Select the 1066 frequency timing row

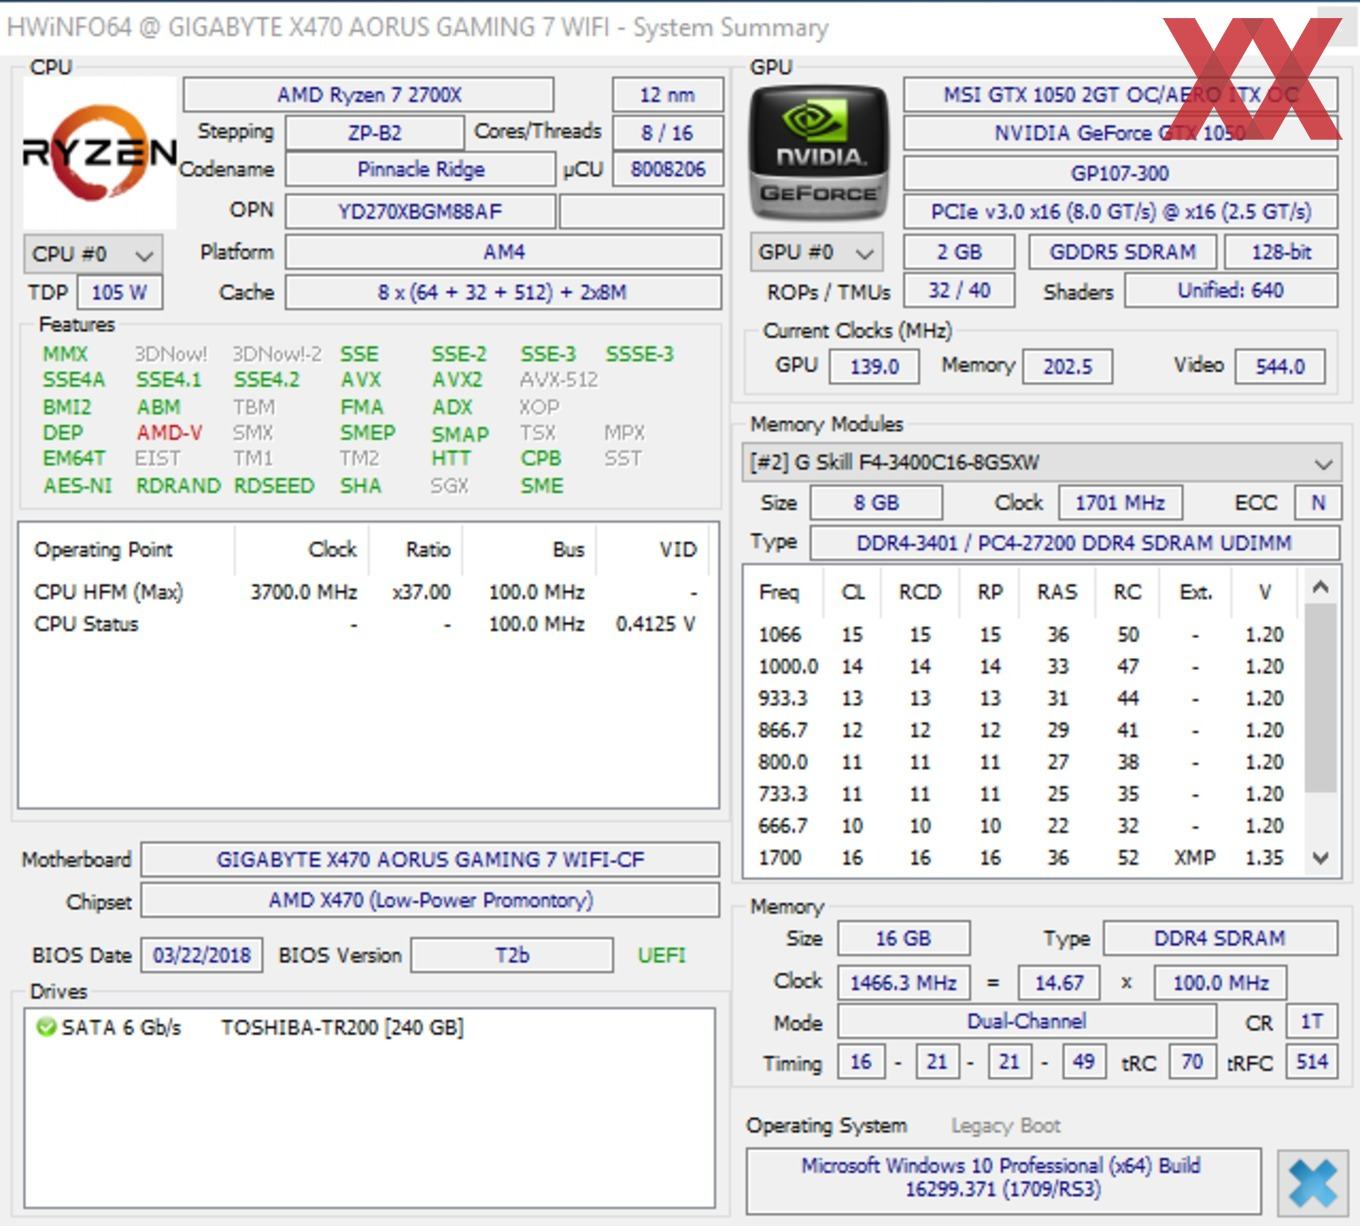click(1021, 634)
